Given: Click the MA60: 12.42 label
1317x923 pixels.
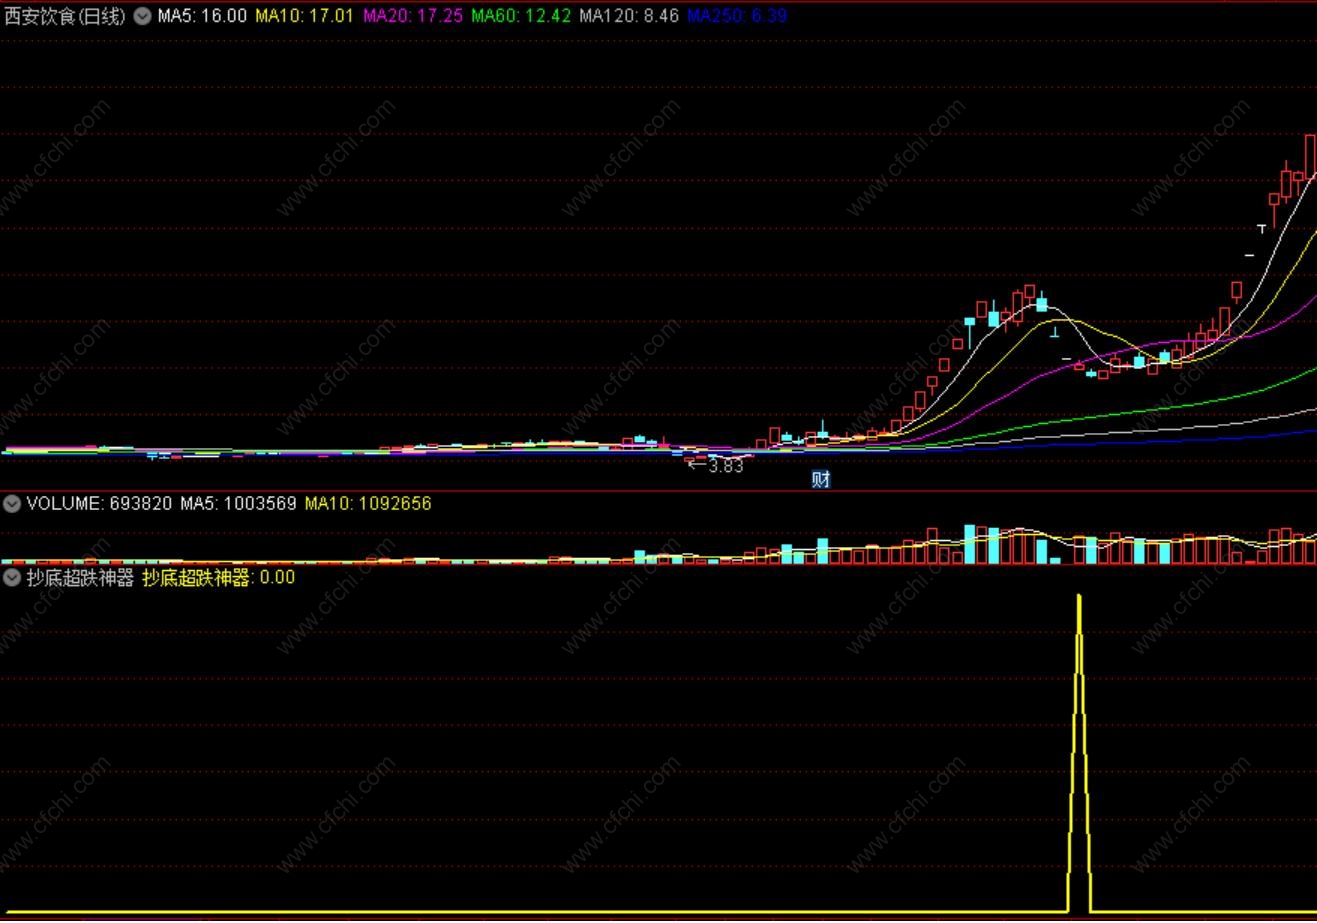Looking at the screenshot, I should point(521,16).
